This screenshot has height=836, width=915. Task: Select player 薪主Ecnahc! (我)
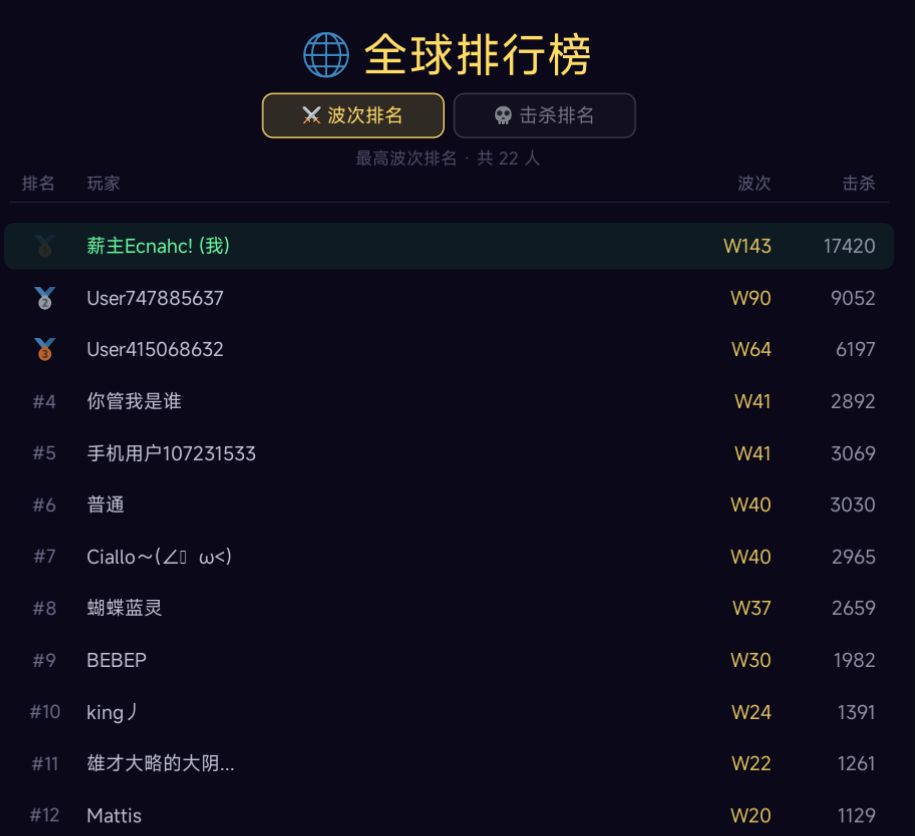158,246
